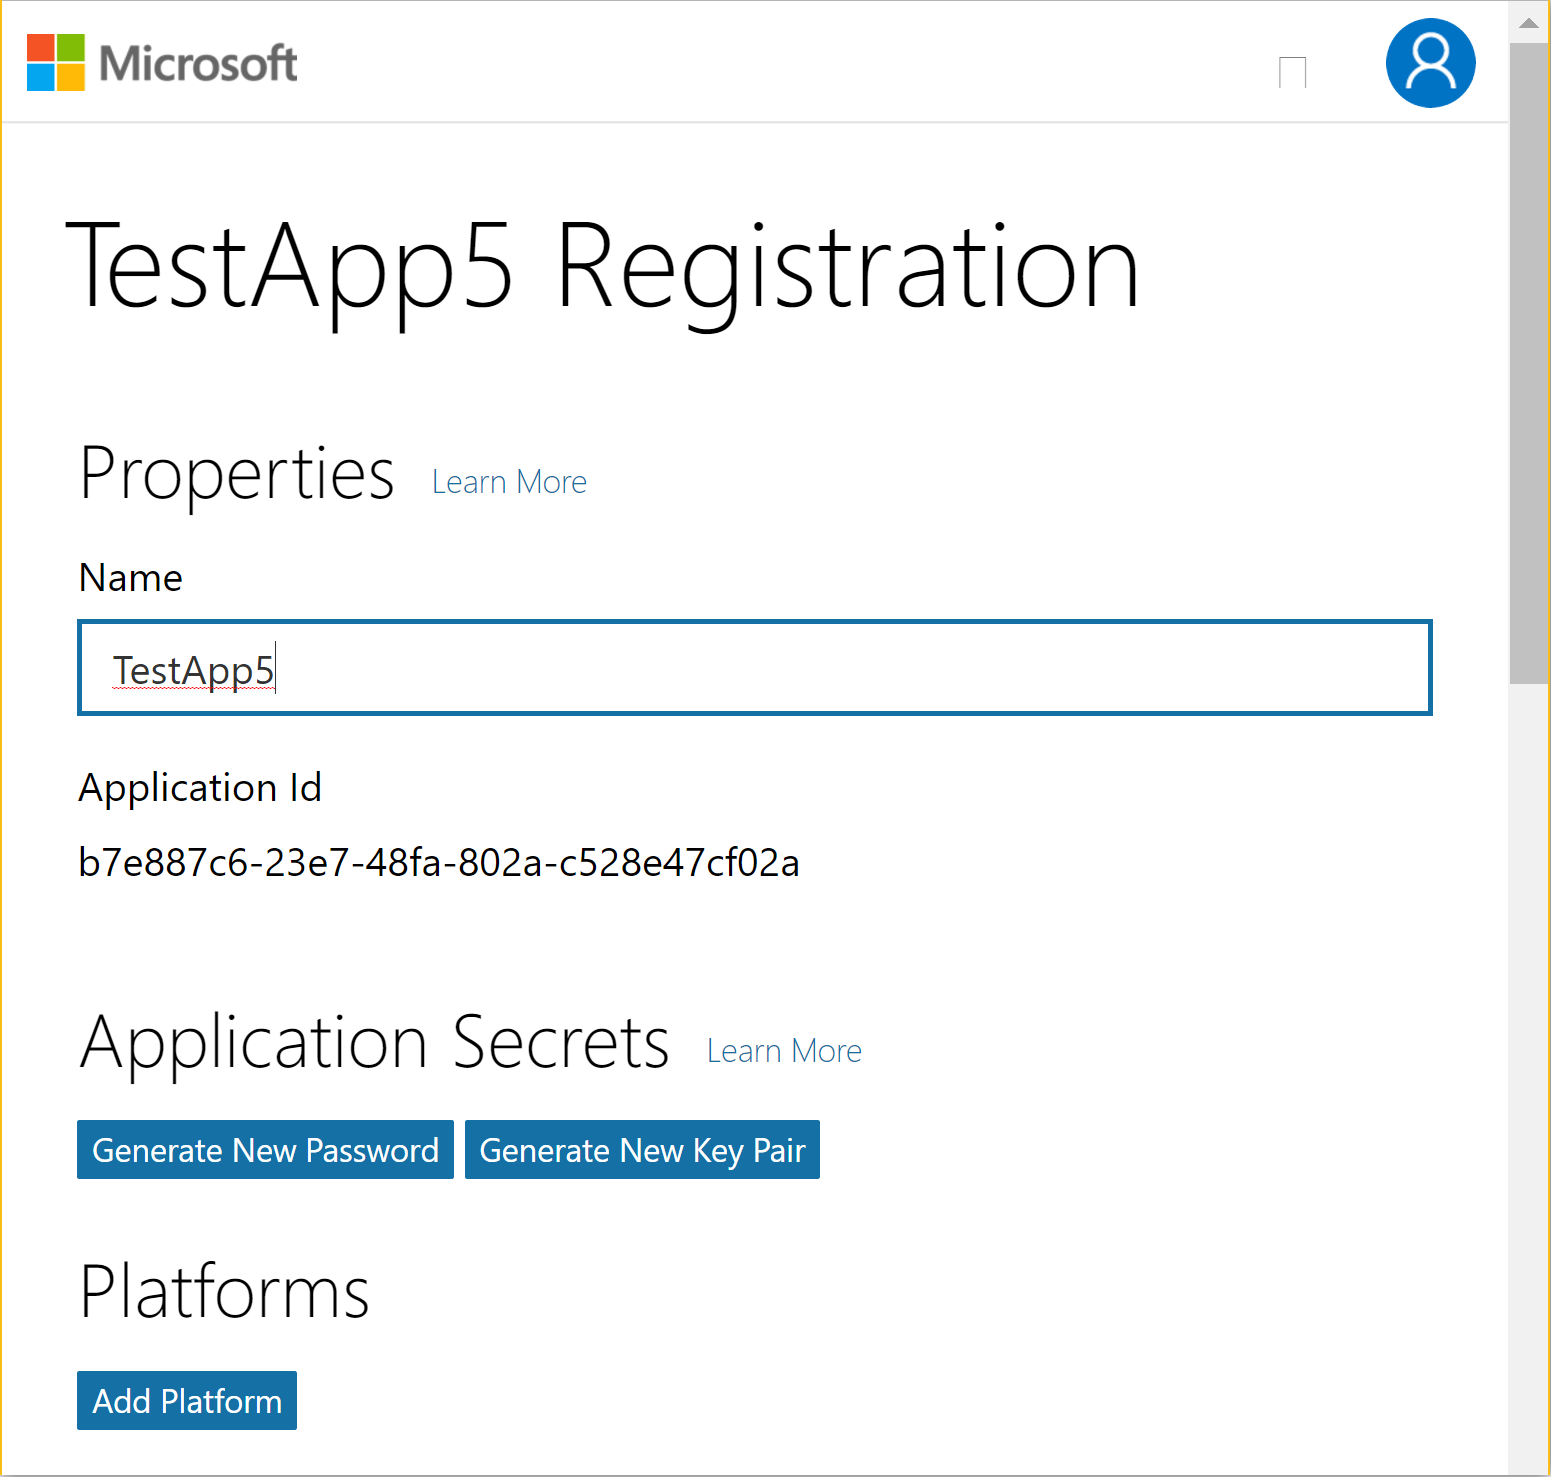Click Generate New Key Pair button
1551x1477 pixels.
pos(642,1150)
